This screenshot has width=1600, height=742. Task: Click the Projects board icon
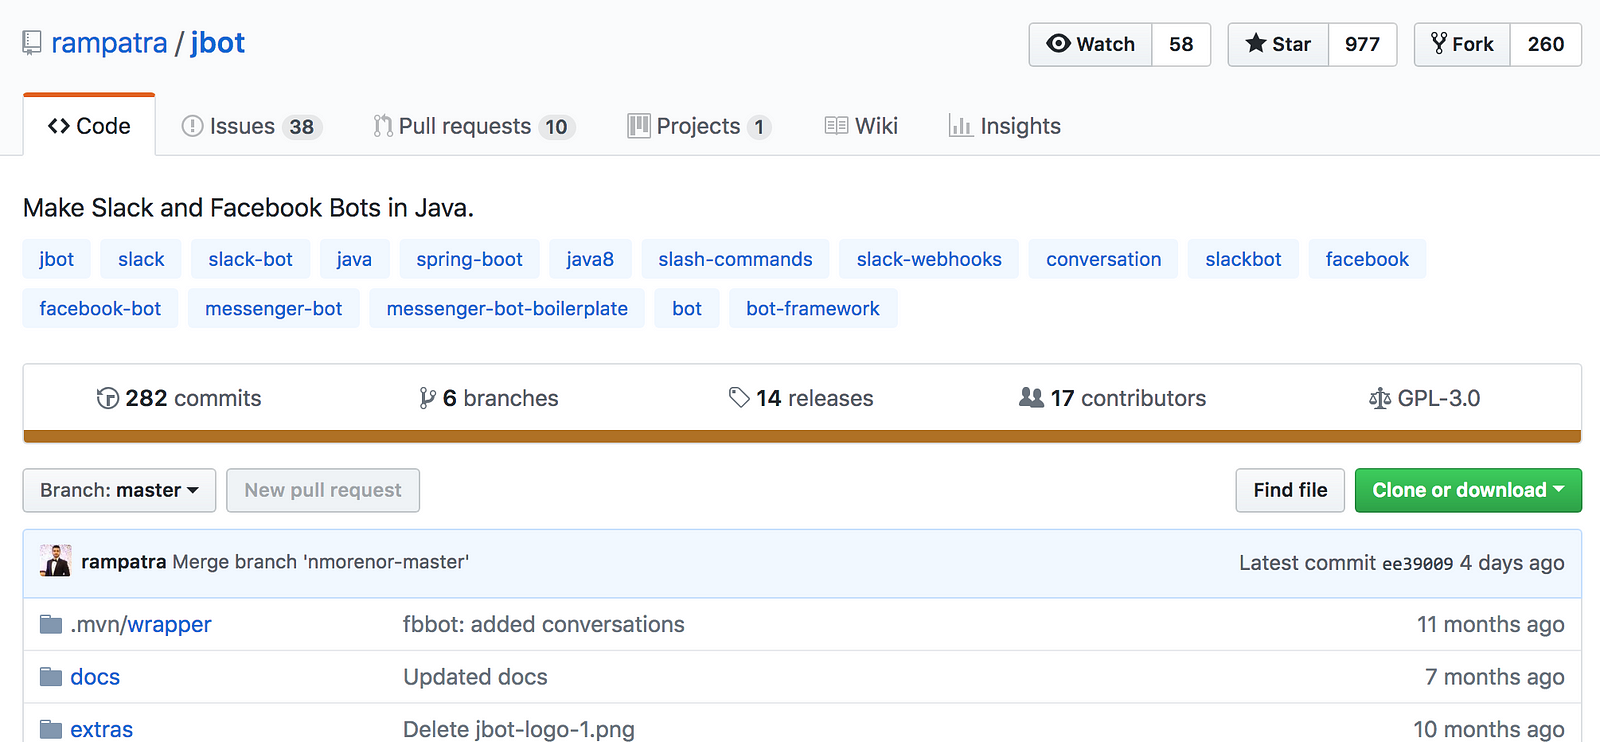(x=639, y=126)
